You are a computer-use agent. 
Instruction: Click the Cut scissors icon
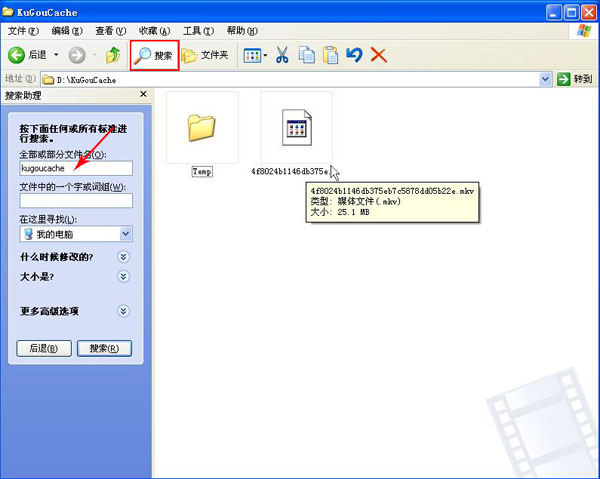point(282,55)
